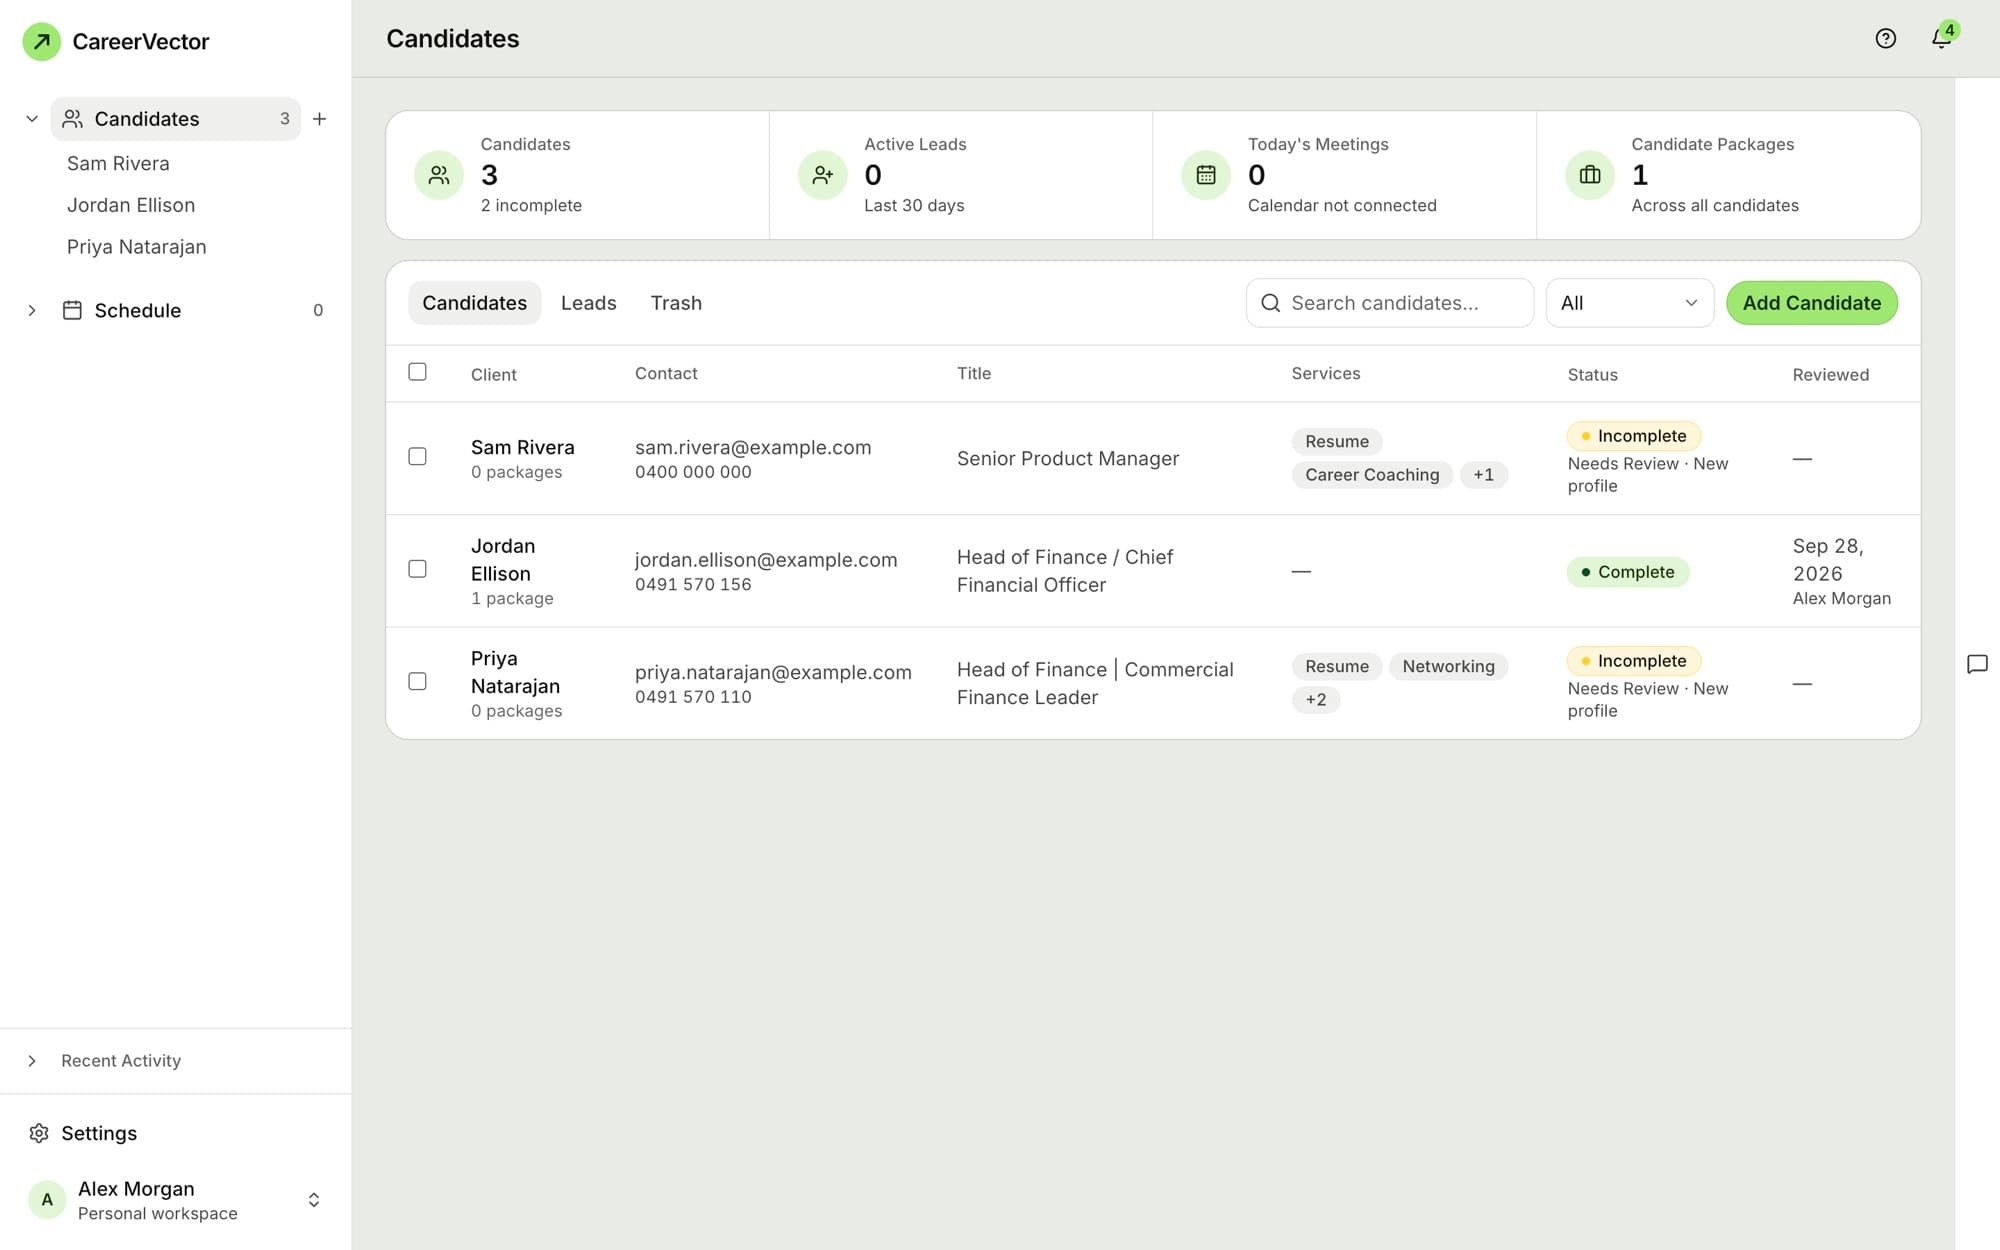Click the +1 services badge for Sam Rivera
This screenshot has height=1250, width=2000.
[x=1483, y=475]
